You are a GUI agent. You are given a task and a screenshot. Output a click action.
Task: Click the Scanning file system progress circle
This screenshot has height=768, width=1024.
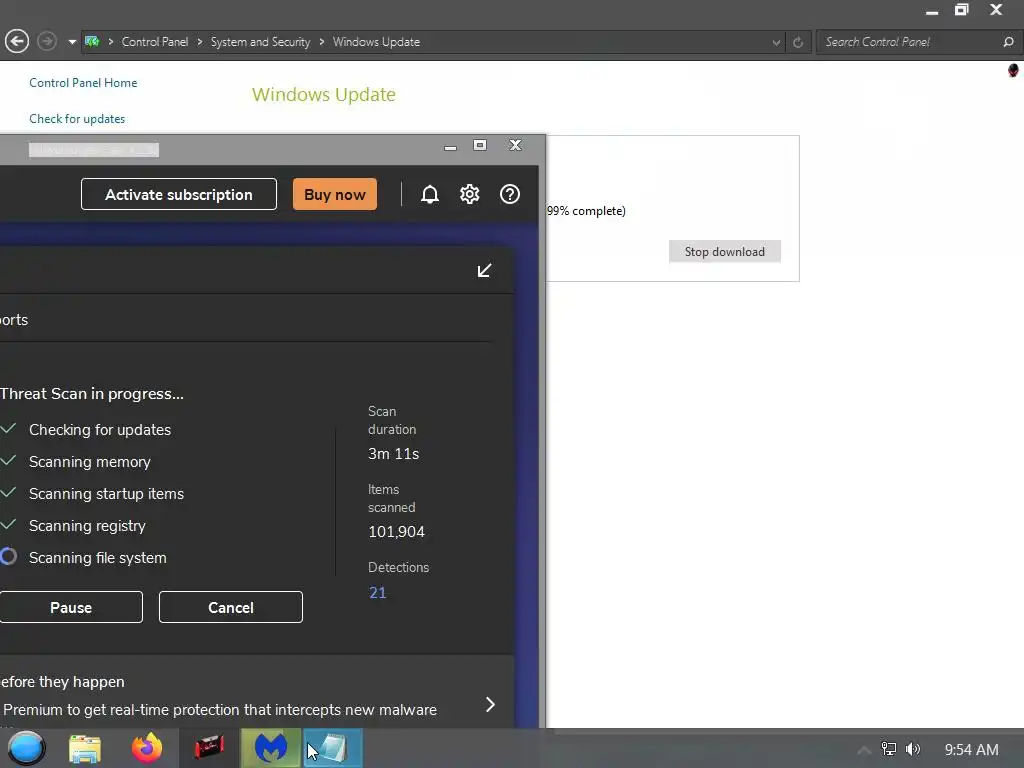coord(8,556)
